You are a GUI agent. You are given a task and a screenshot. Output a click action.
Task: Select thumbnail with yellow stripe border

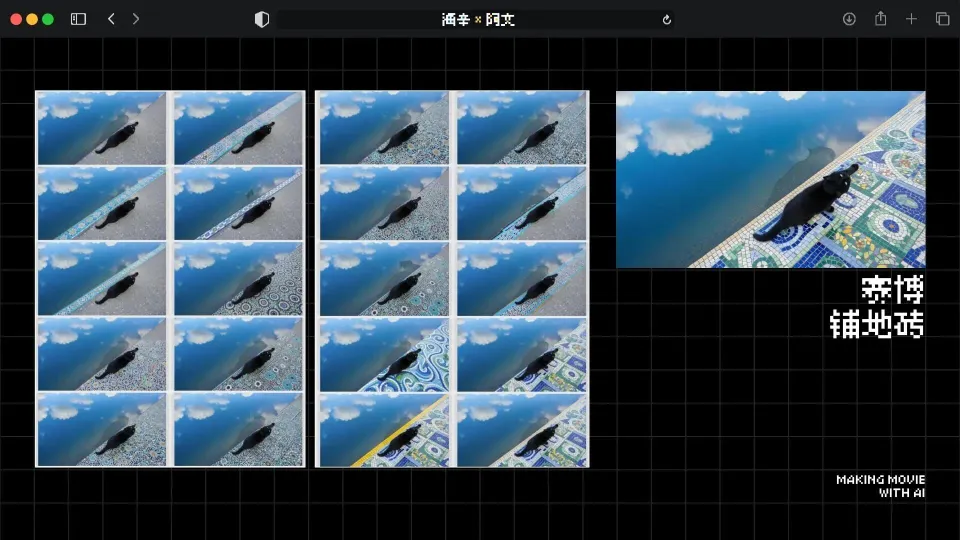[x=384, y=430]
